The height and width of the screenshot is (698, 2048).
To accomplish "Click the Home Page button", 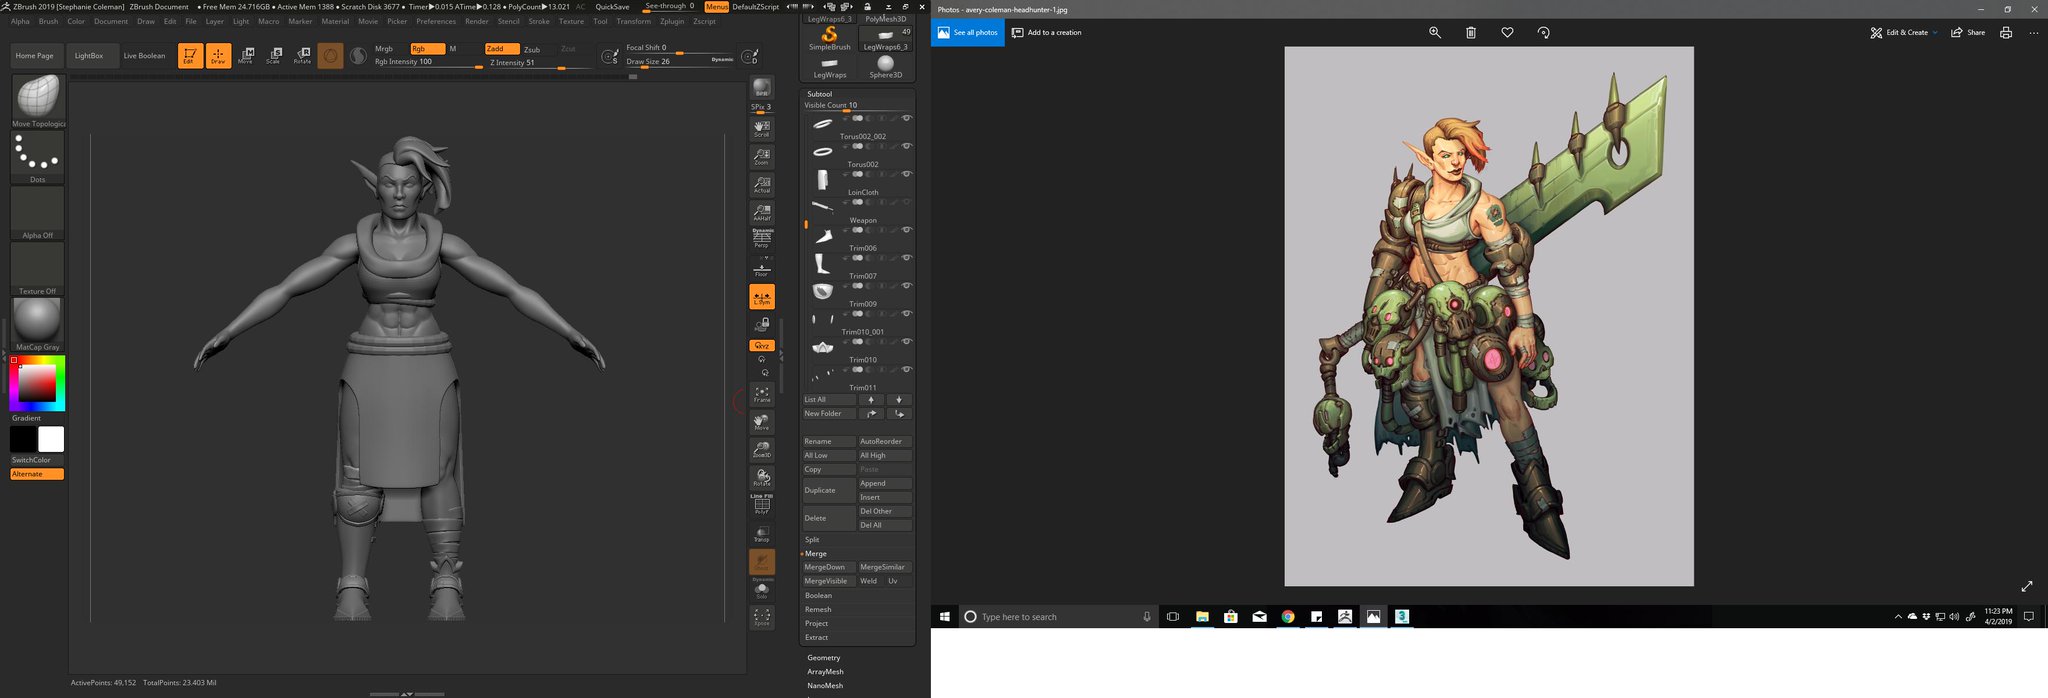I will [35, 56].
